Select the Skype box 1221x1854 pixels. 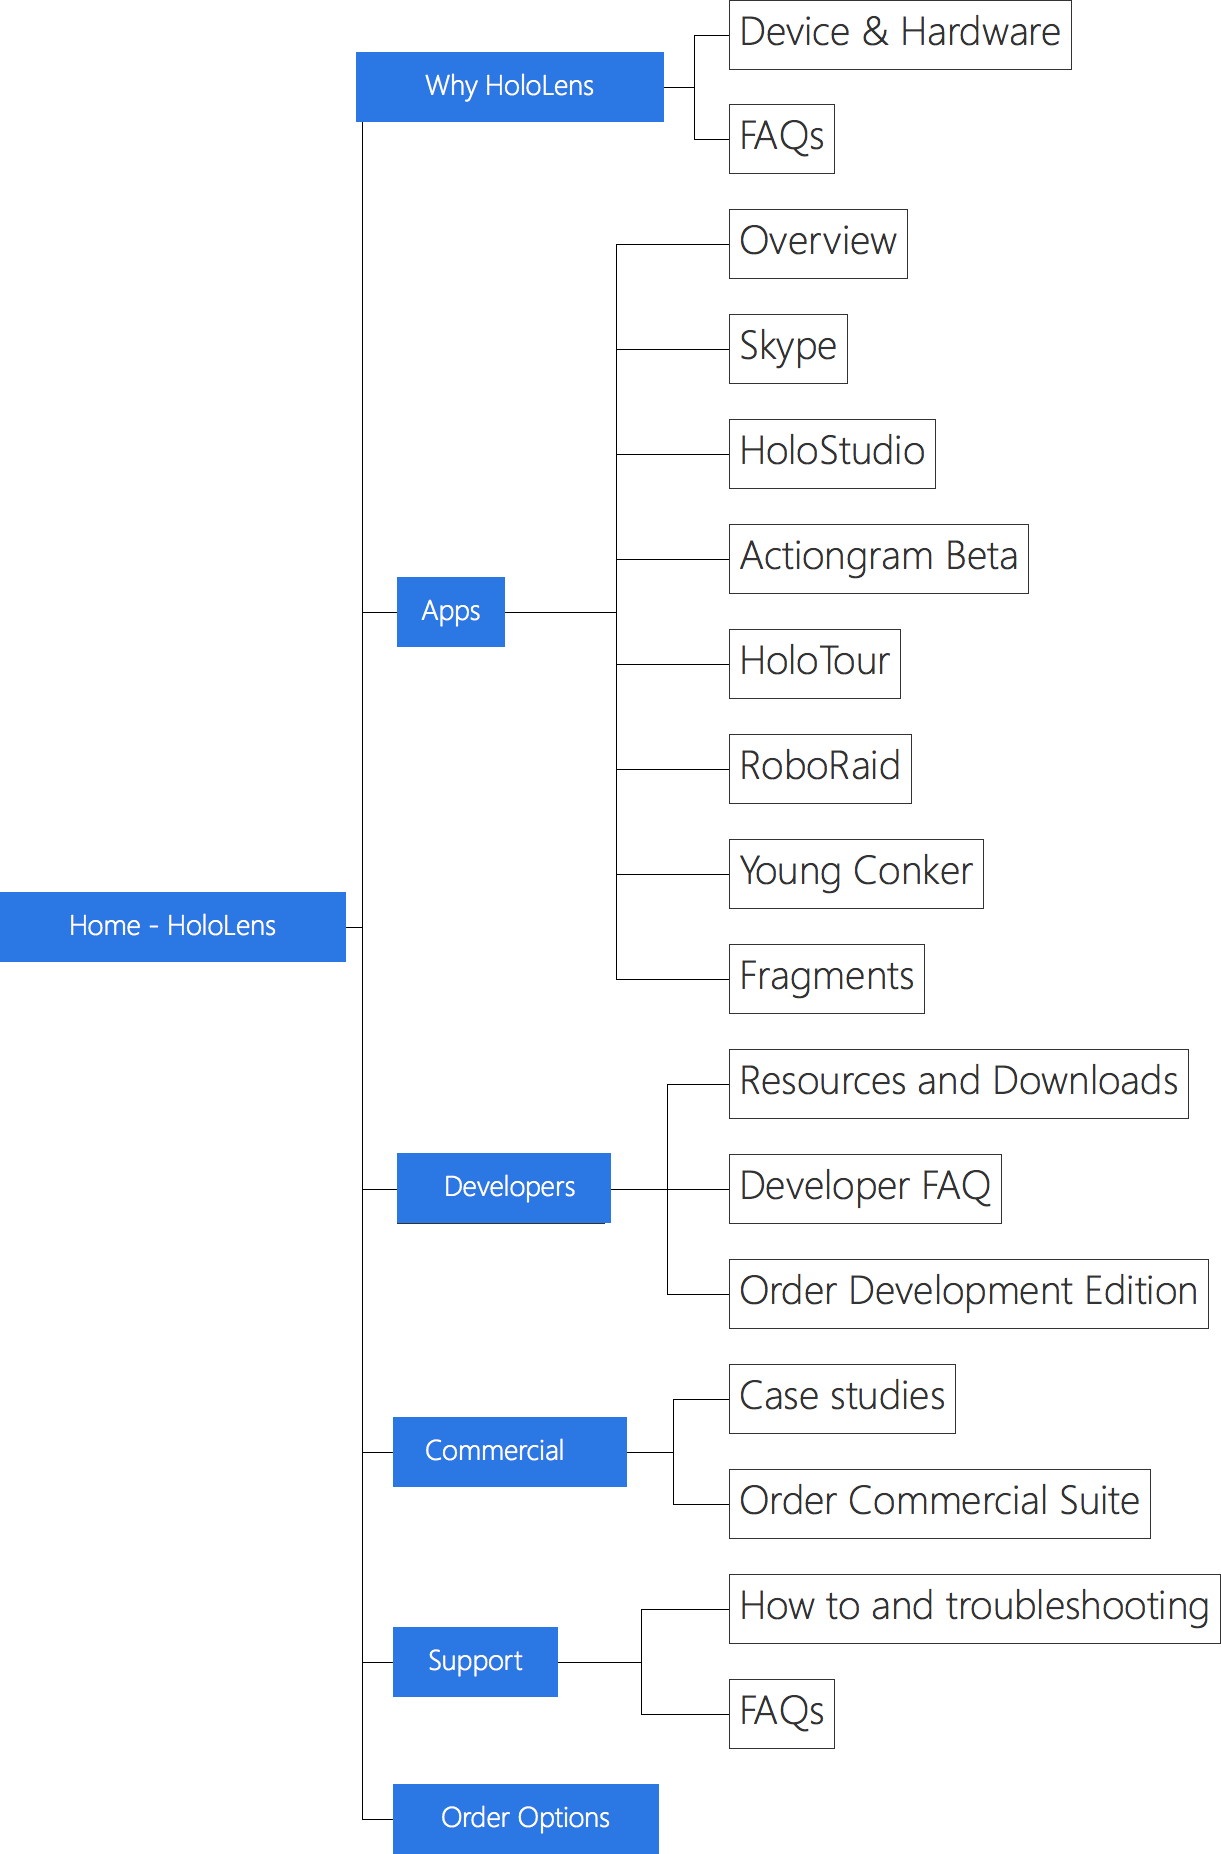pos(788,349)
